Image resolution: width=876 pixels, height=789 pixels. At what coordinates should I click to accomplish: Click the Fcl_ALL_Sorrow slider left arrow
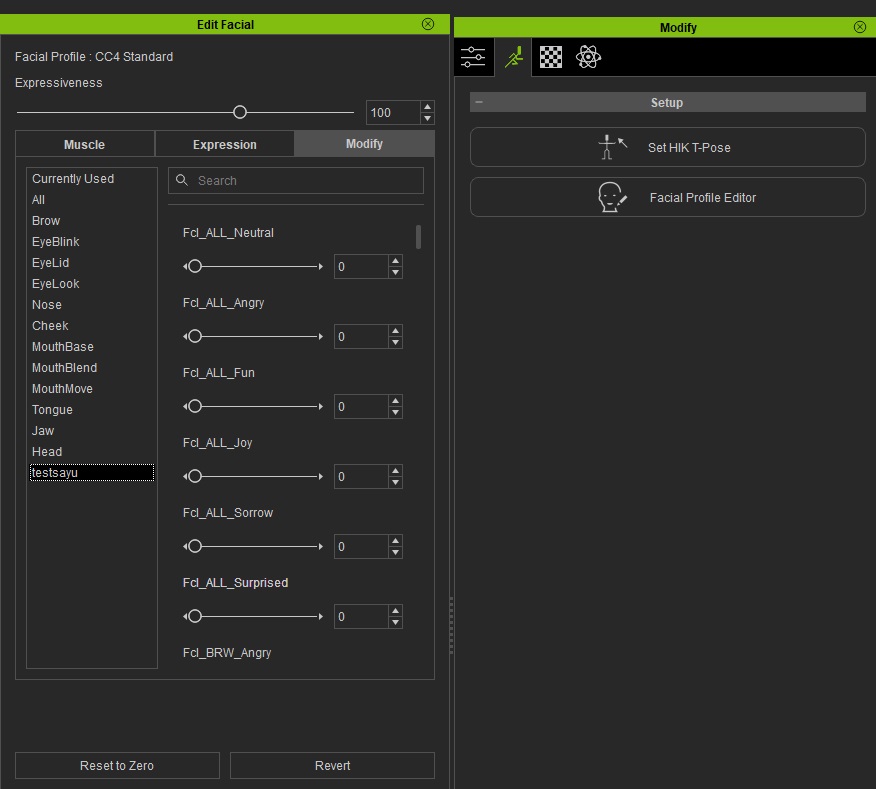(x=185, y=546)
